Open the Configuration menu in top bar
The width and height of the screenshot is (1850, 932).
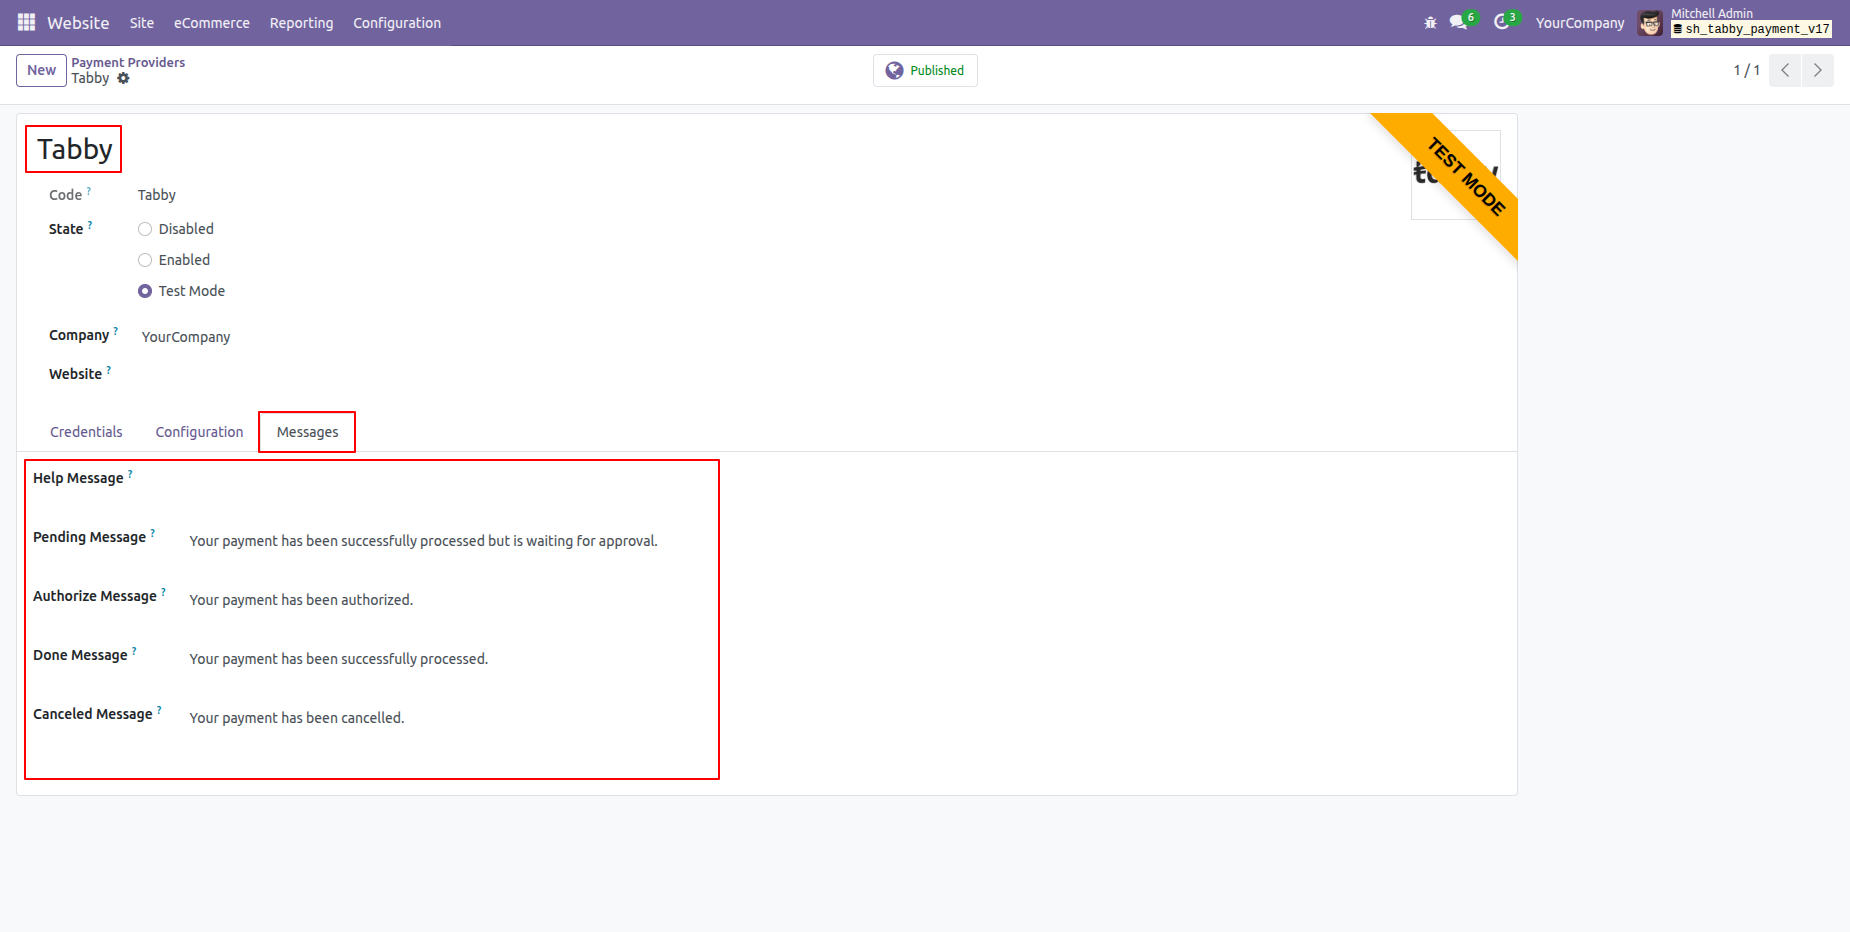tap(397, 23)
